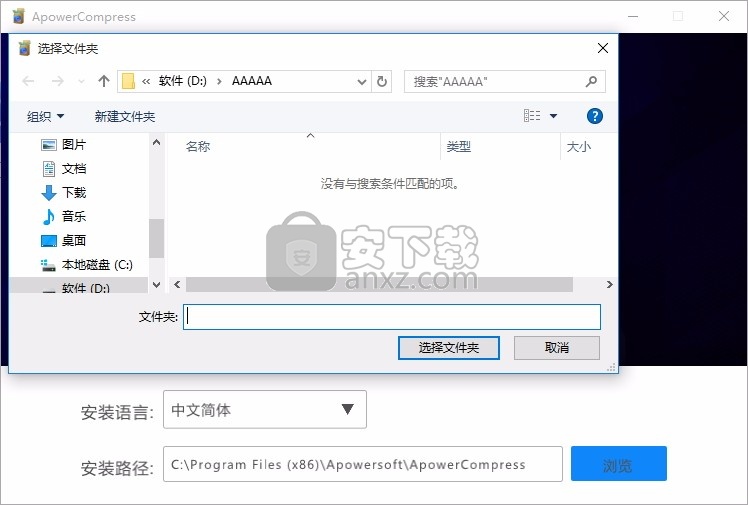
Task: Click horizontal scrollbar left arrow
Action: 177,285
